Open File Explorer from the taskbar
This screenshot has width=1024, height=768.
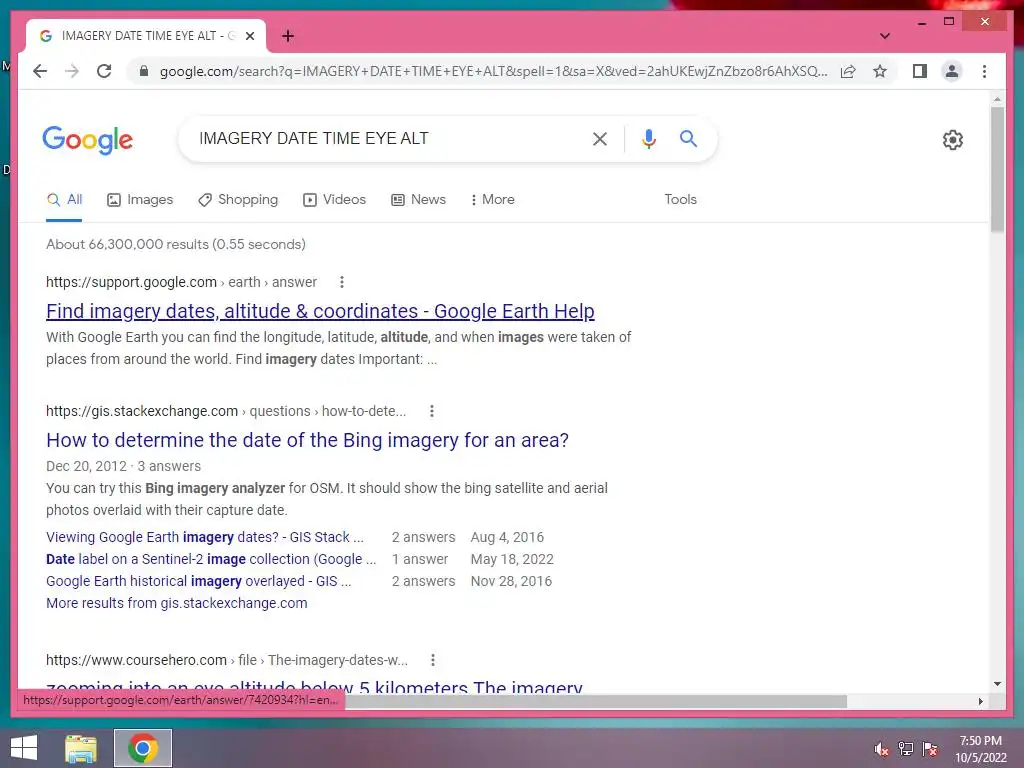coord(80,748)
